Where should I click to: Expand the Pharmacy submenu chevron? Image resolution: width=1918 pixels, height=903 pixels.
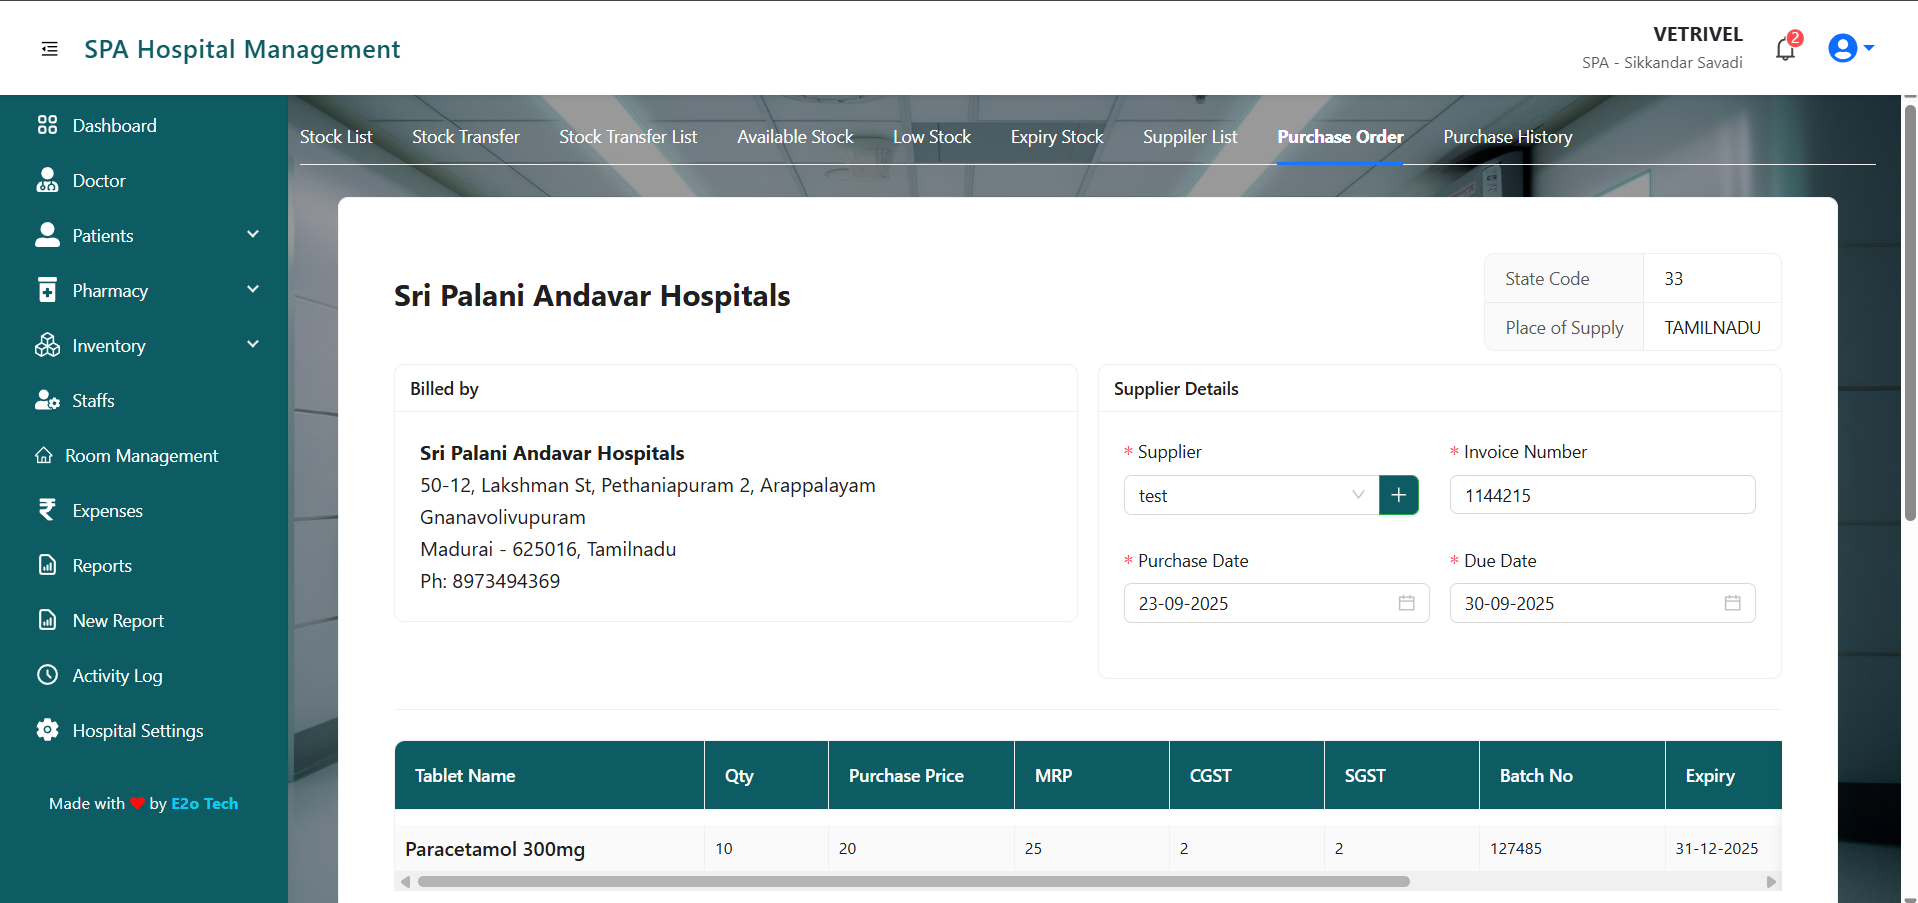252,290
